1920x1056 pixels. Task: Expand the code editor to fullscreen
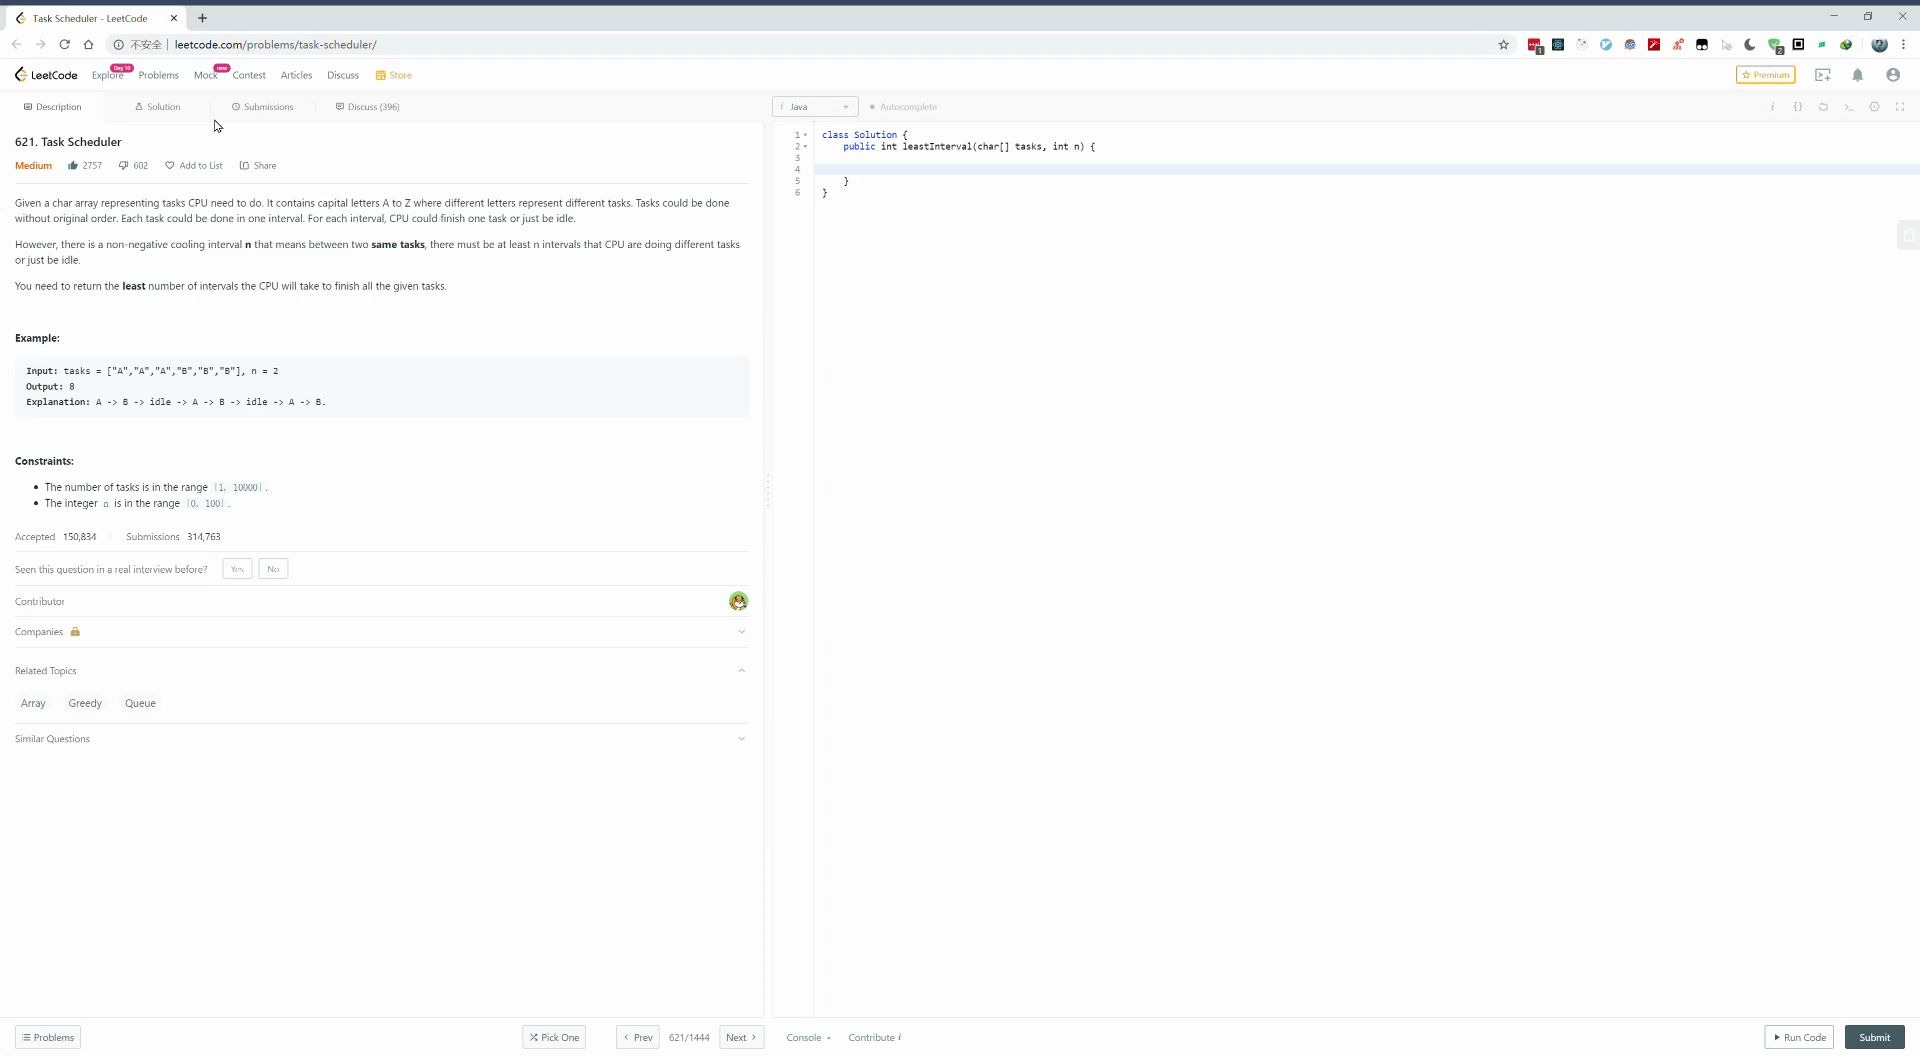click(x=1899, y=107)
